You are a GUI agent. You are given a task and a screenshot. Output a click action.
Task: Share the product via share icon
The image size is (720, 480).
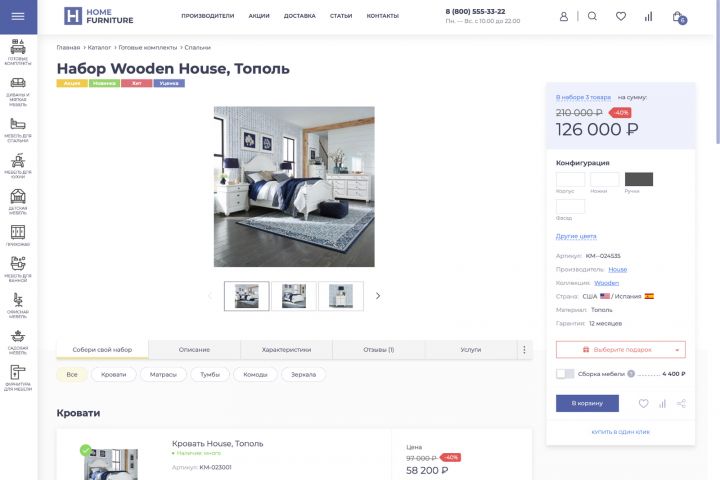pyautogui.click(x=681, y=403)
